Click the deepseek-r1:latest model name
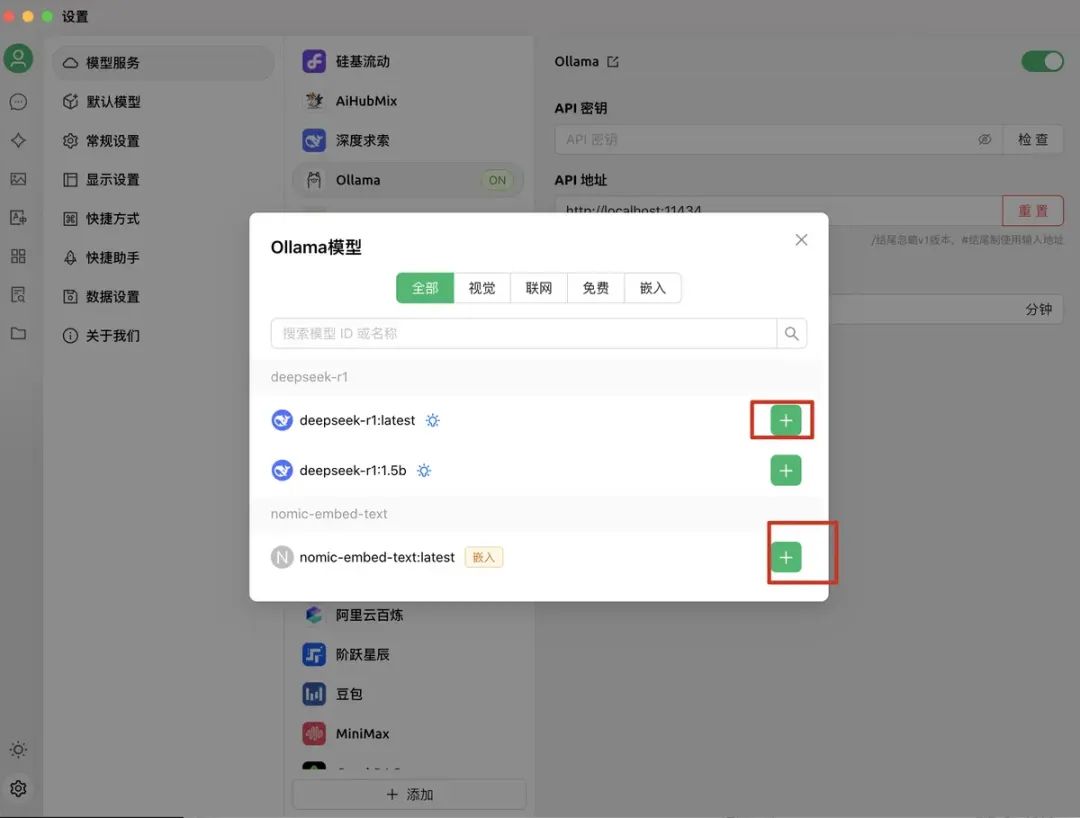Viewport: 1080px width, 818px height. [357, 420]
